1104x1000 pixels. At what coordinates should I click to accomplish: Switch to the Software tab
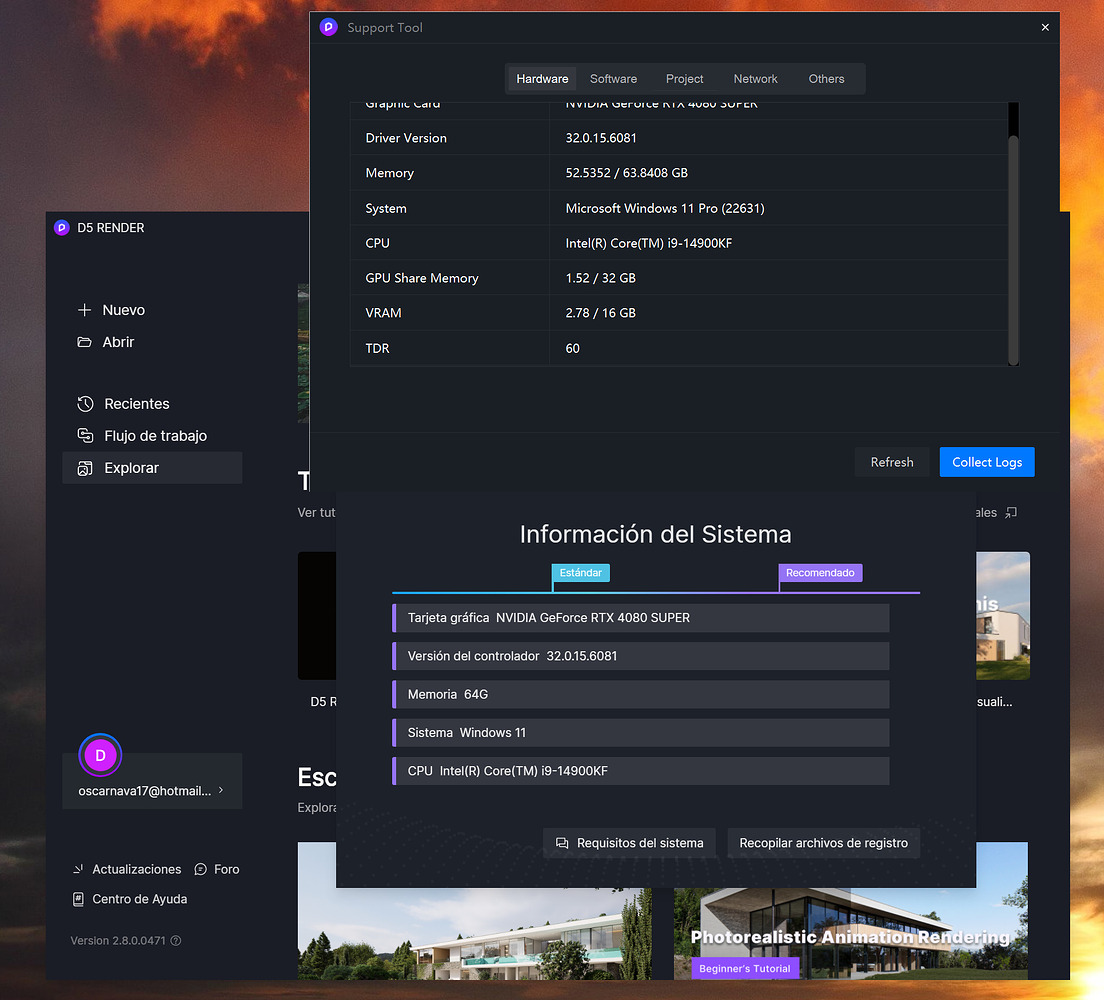point(613,78)
